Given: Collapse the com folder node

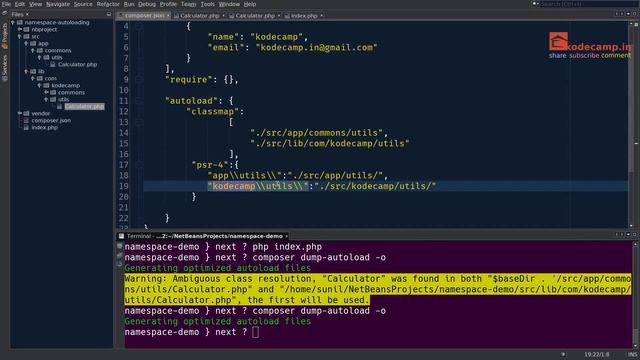Looking at the screenshot, I should tap(33, 78).
